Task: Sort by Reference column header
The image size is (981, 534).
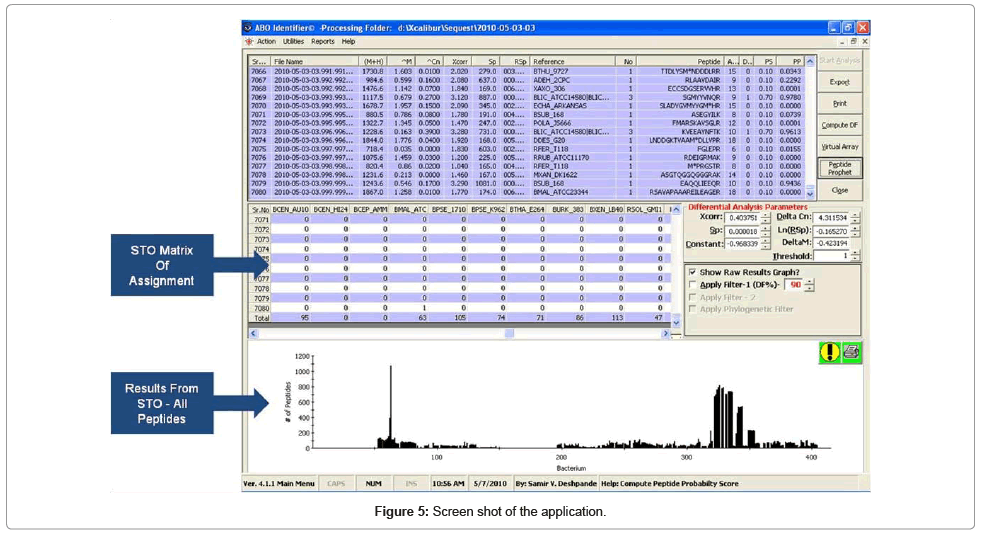Action: coord(572,61)
